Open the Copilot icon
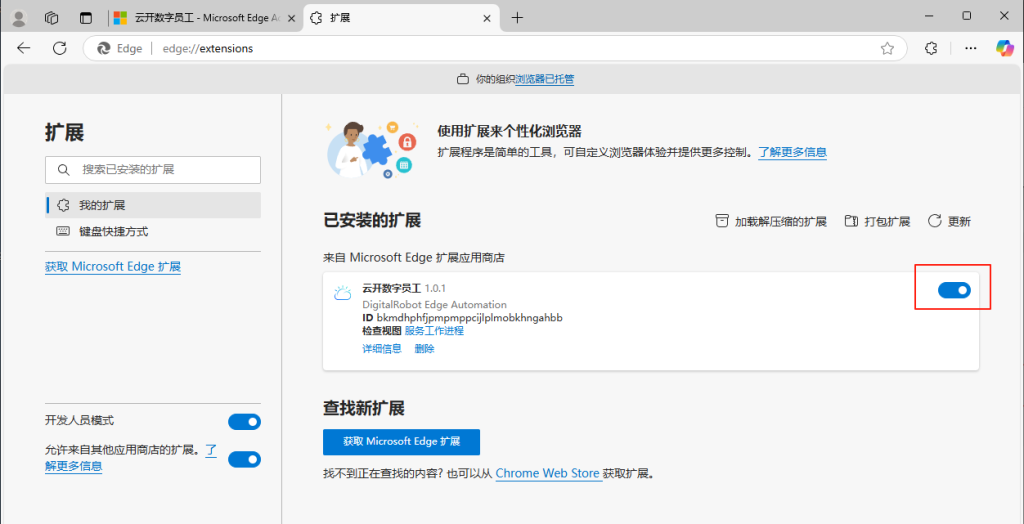The image size is (1024, 524). (x=1005, y=48)
